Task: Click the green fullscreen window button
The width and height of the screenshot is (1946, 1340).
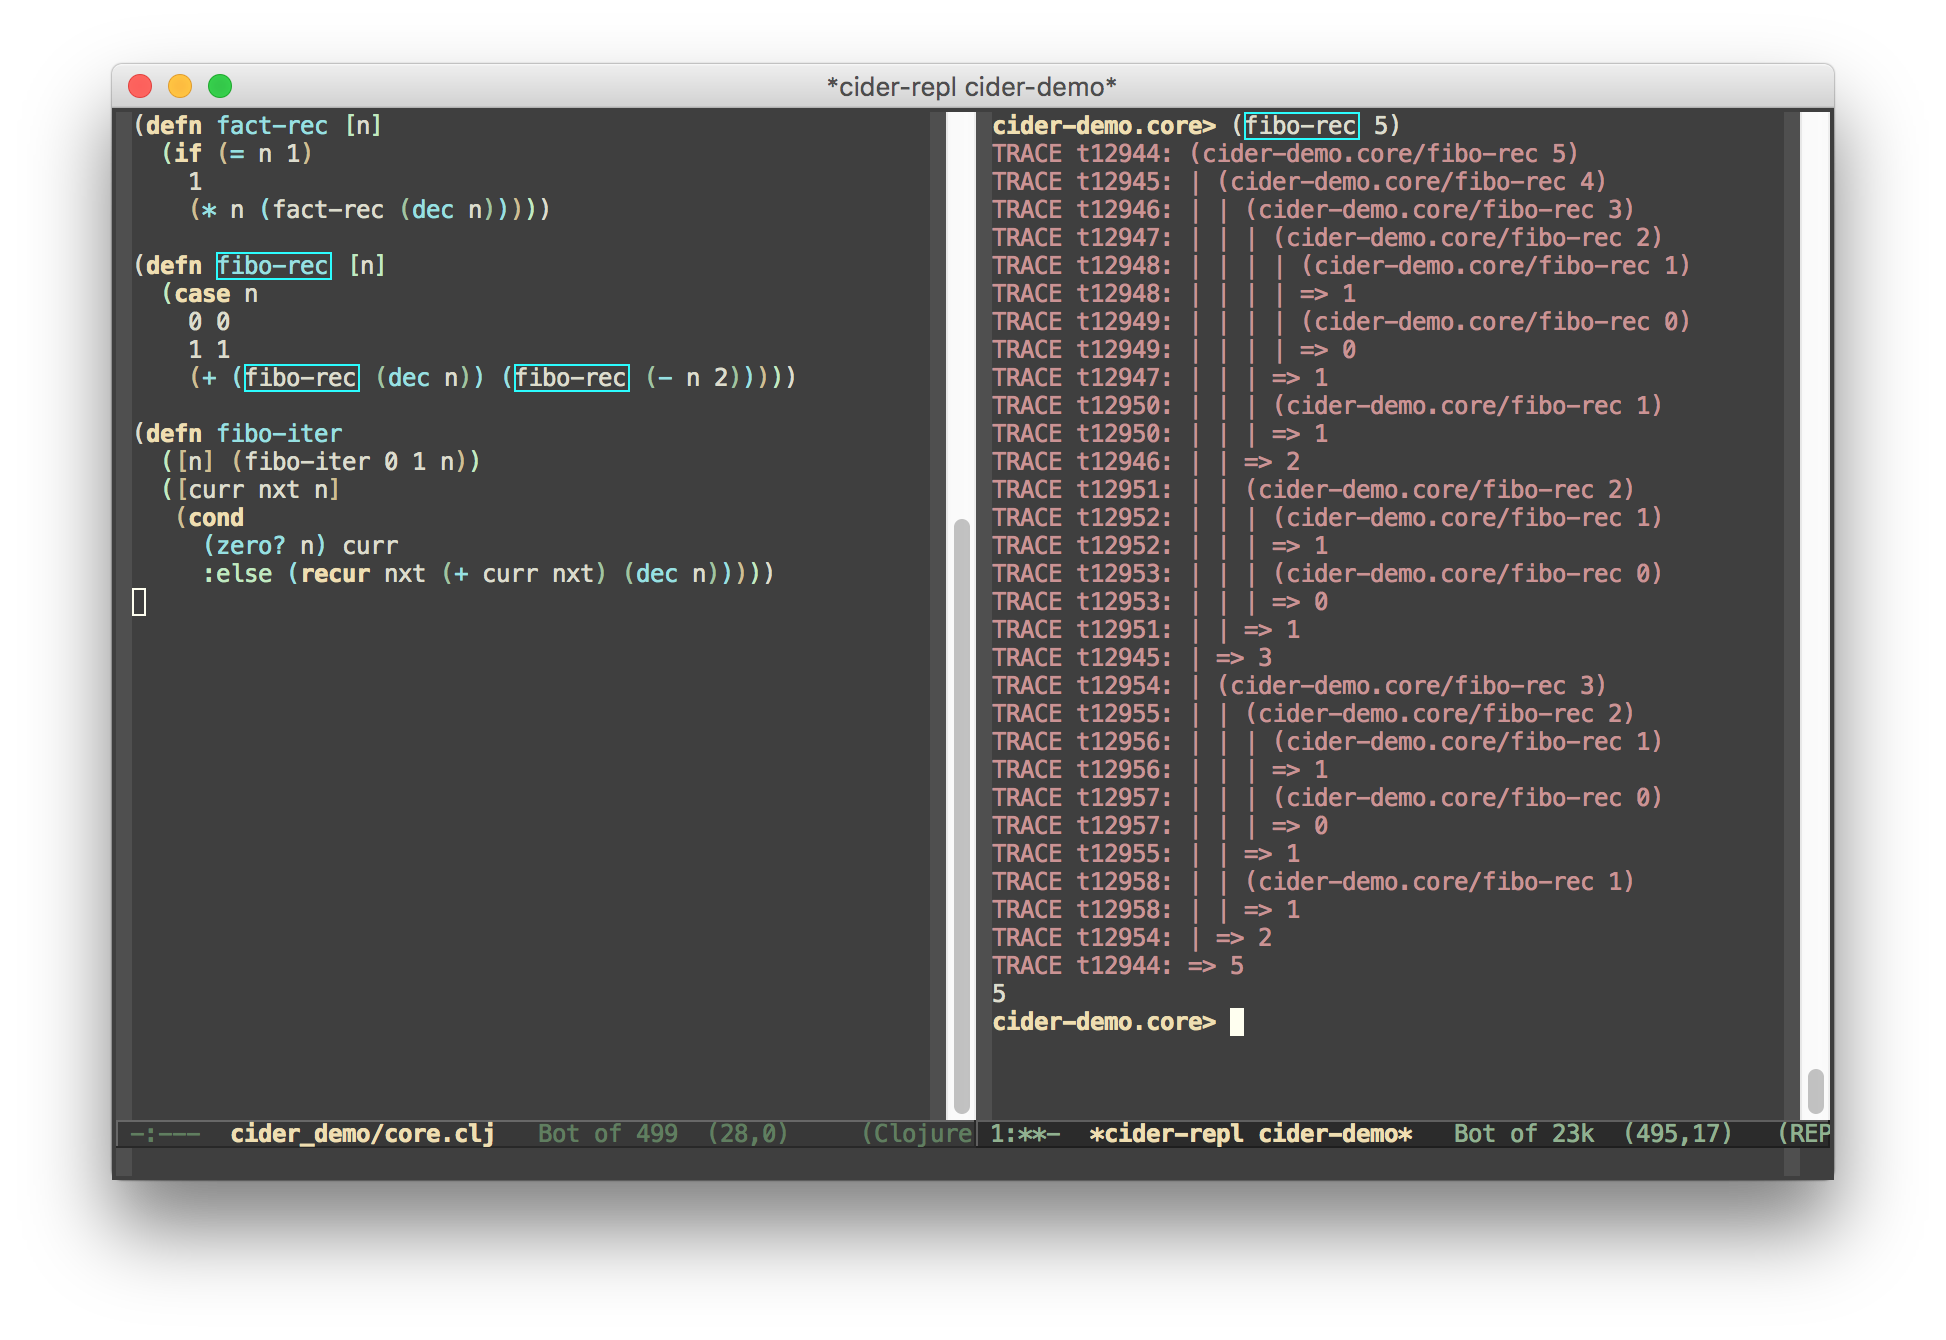Action: pos(220,87)
